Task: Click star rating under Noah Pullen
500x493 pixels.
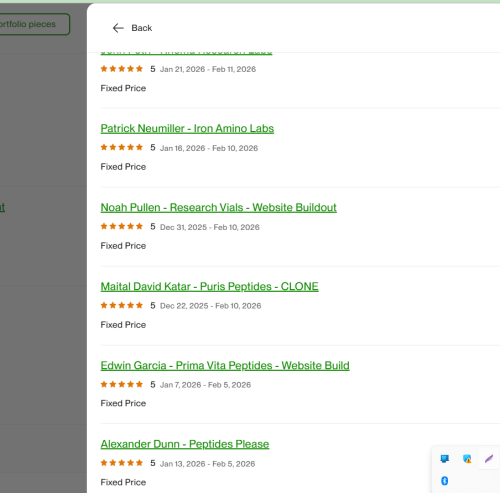Action: 122,226
